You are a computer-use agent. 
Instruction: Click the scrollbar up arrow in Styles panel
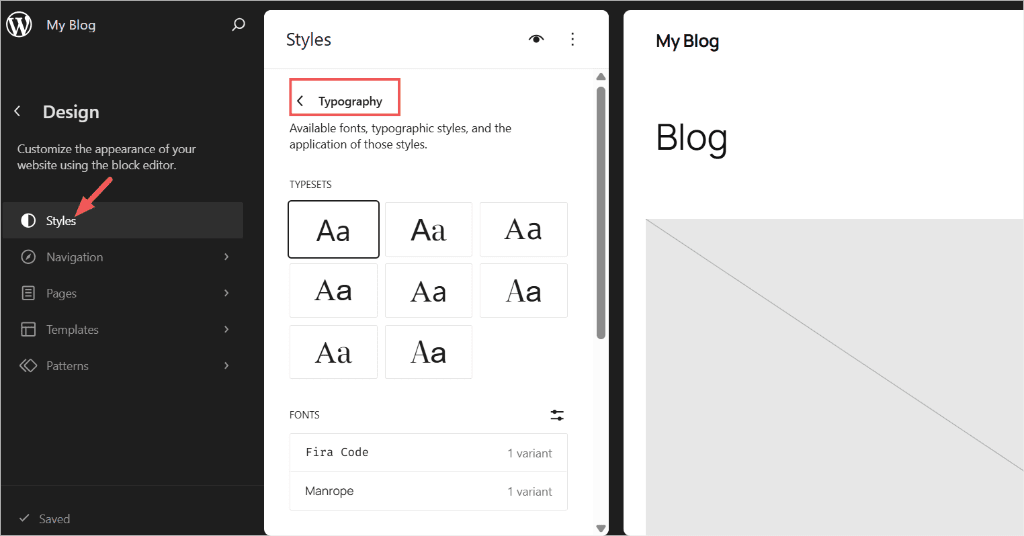click(601, 77)
